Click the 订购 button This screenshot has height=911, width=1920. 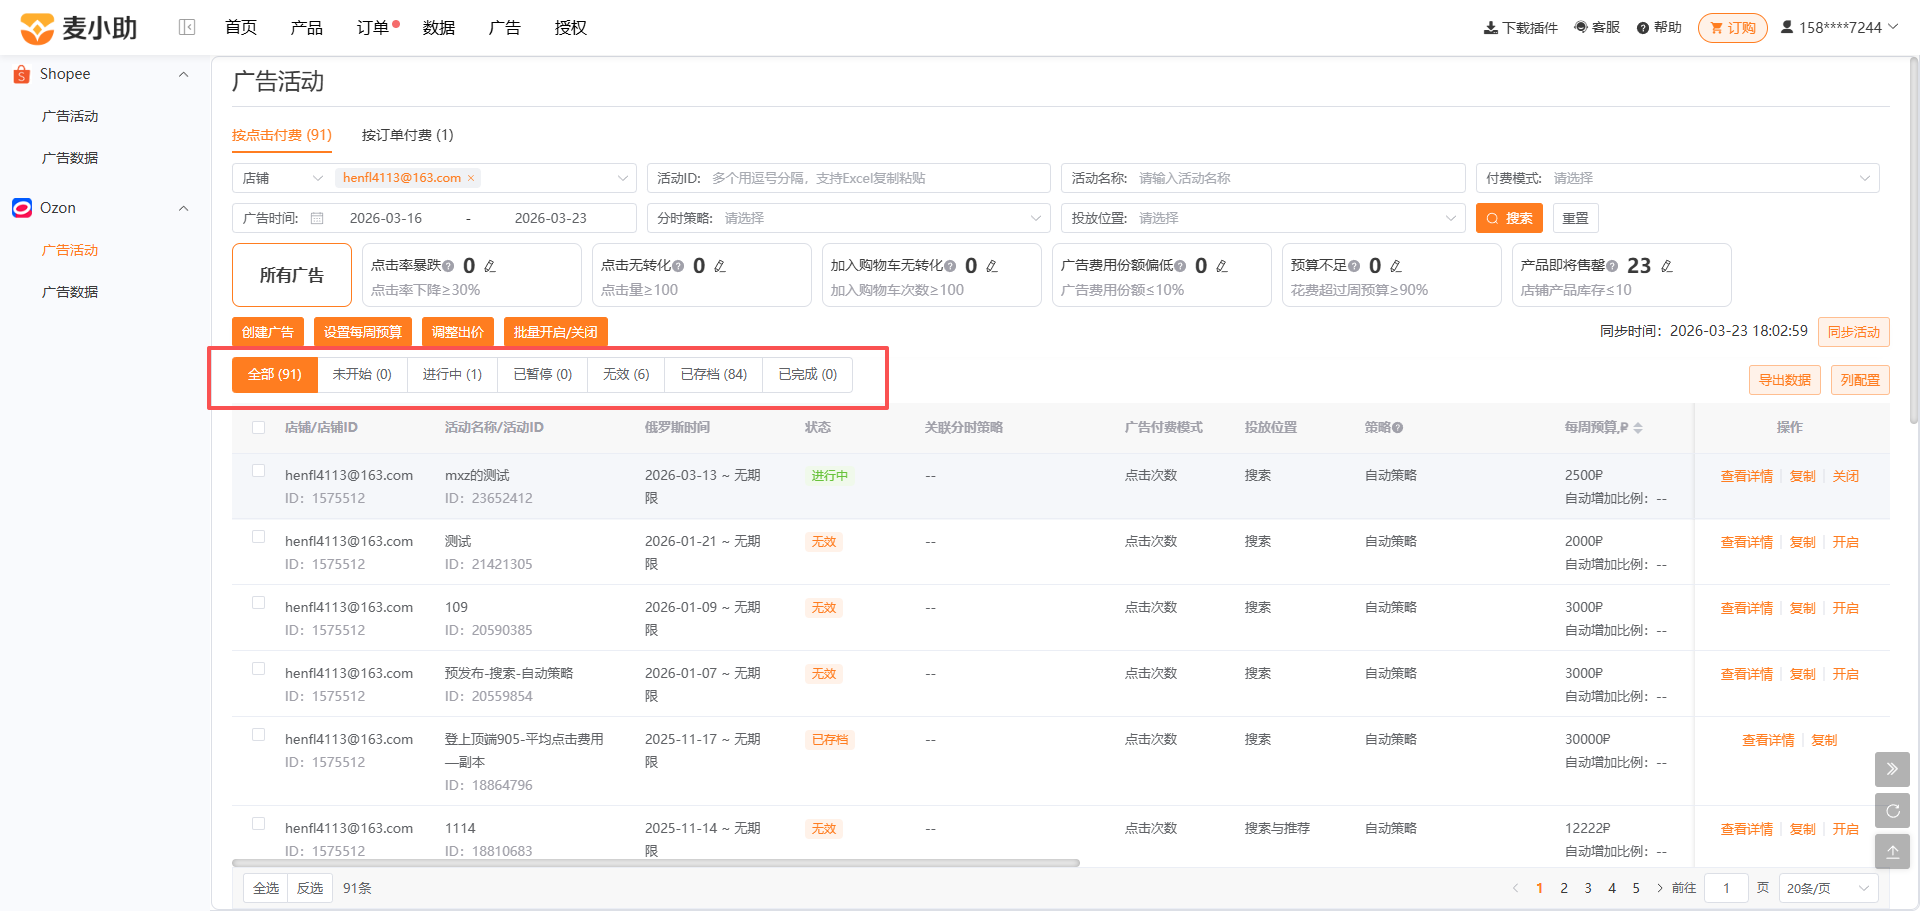coord(1733,28)
